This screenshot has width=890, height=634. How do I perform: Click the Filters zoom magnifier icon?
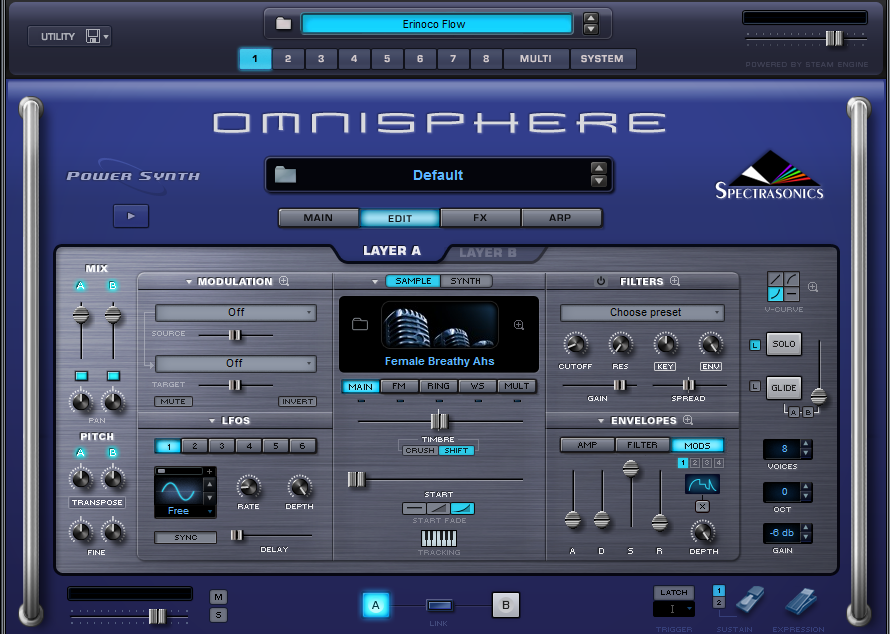(x=675, y=282)
